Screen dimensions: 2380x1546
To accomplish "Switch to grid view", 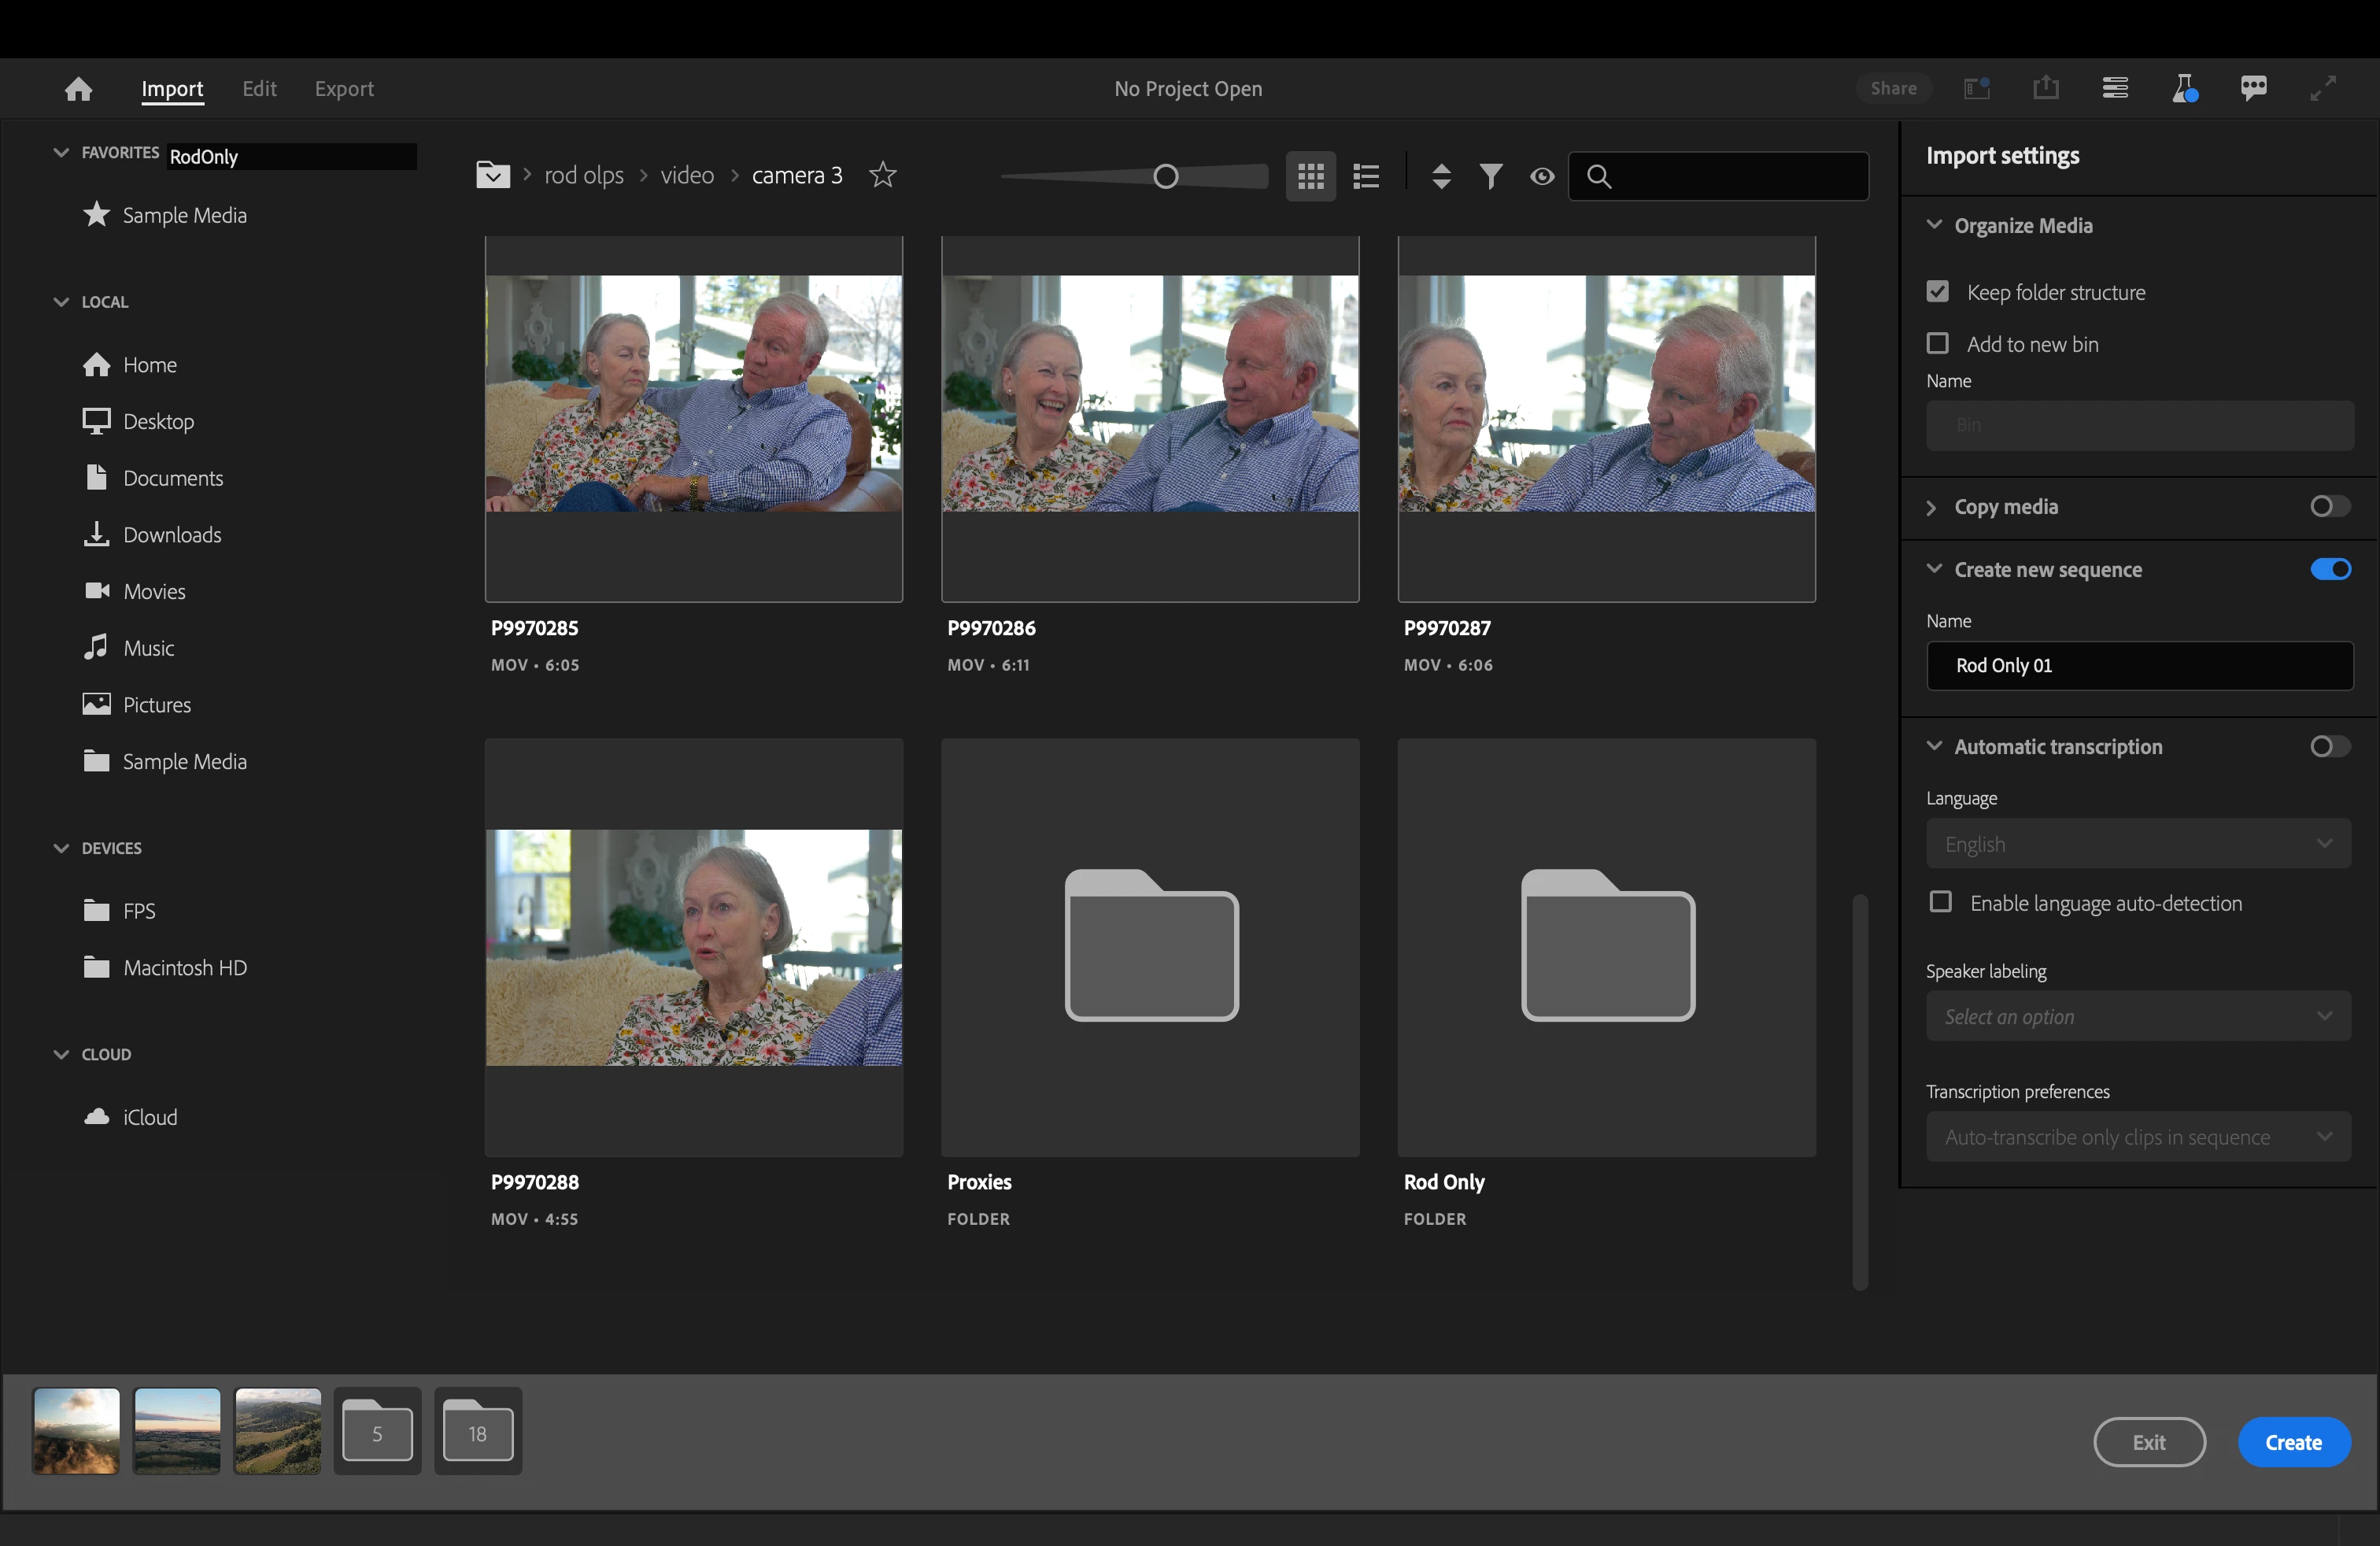I will click(x=1310, y=177).
